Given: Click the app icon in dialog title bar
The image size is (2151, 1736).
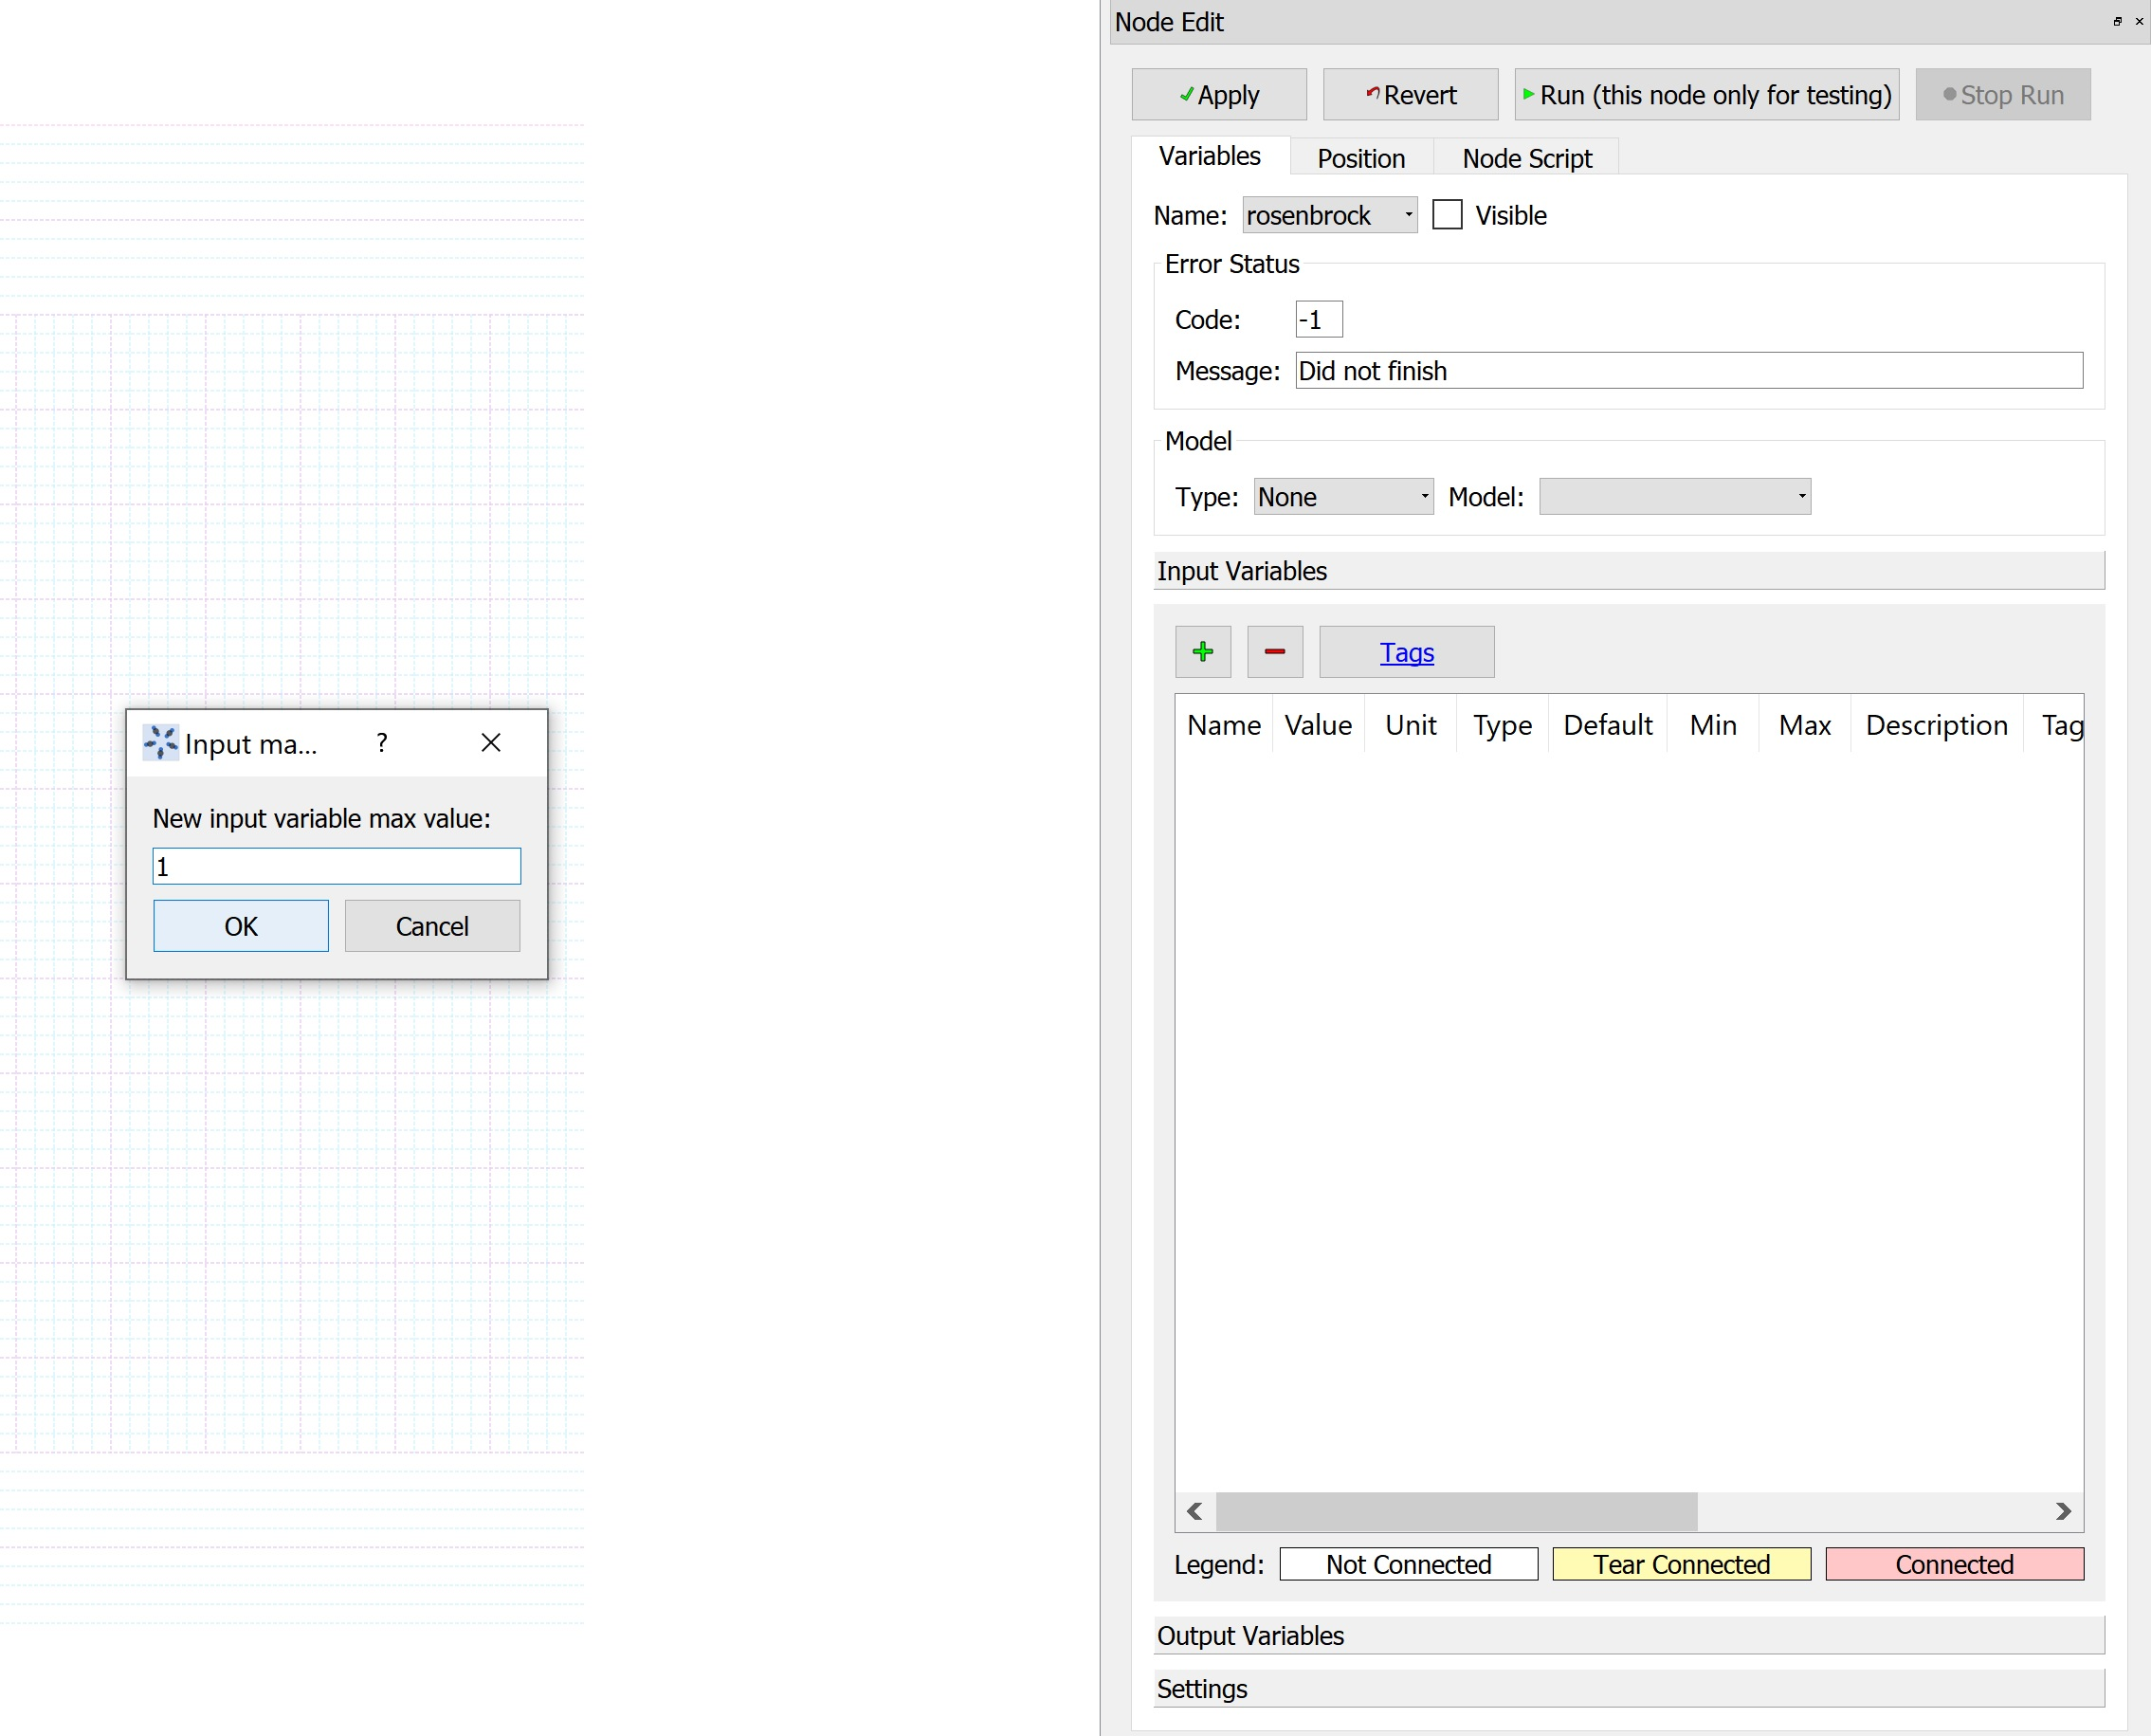Looking at the screenshot, I should 160,743.
